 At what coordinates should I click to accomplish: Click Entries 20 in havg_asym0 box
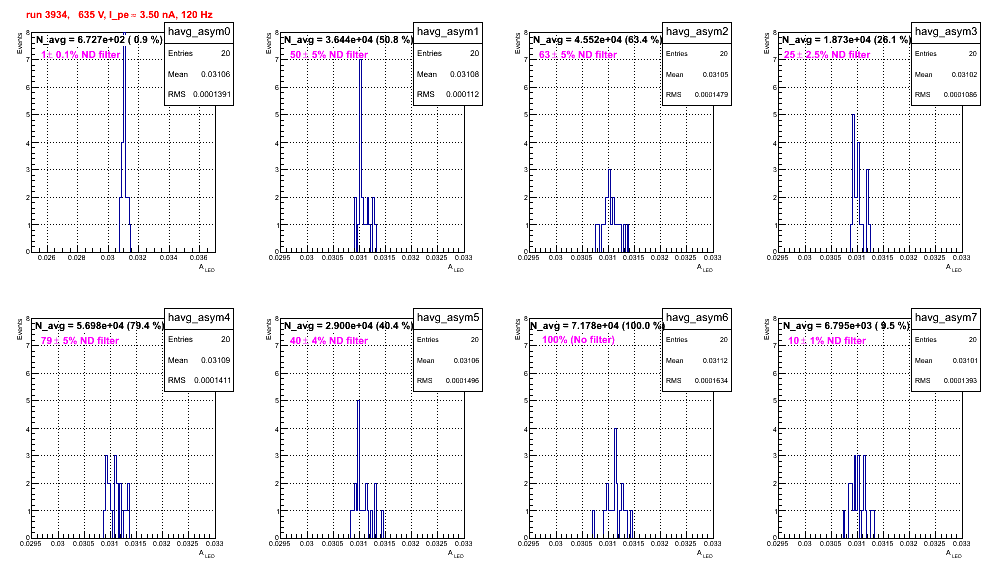tap(199, 53)
